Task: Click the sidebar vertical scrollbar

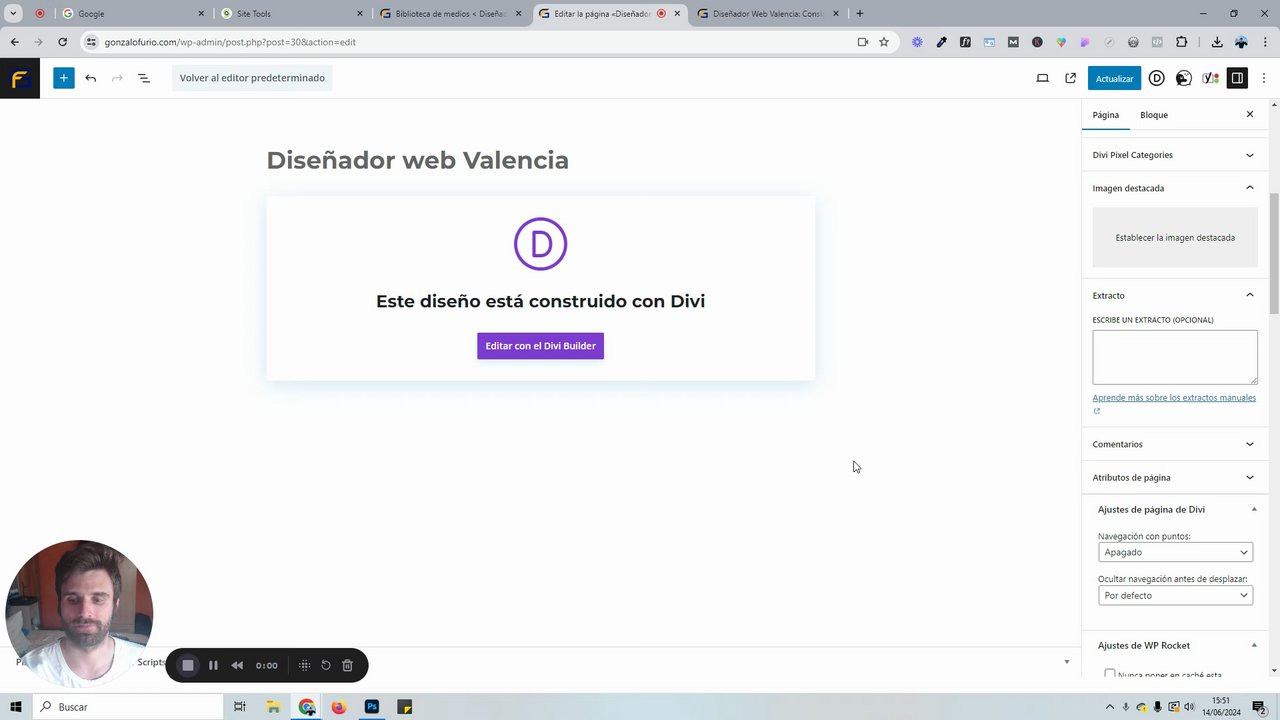Action: click(1274, 253)
